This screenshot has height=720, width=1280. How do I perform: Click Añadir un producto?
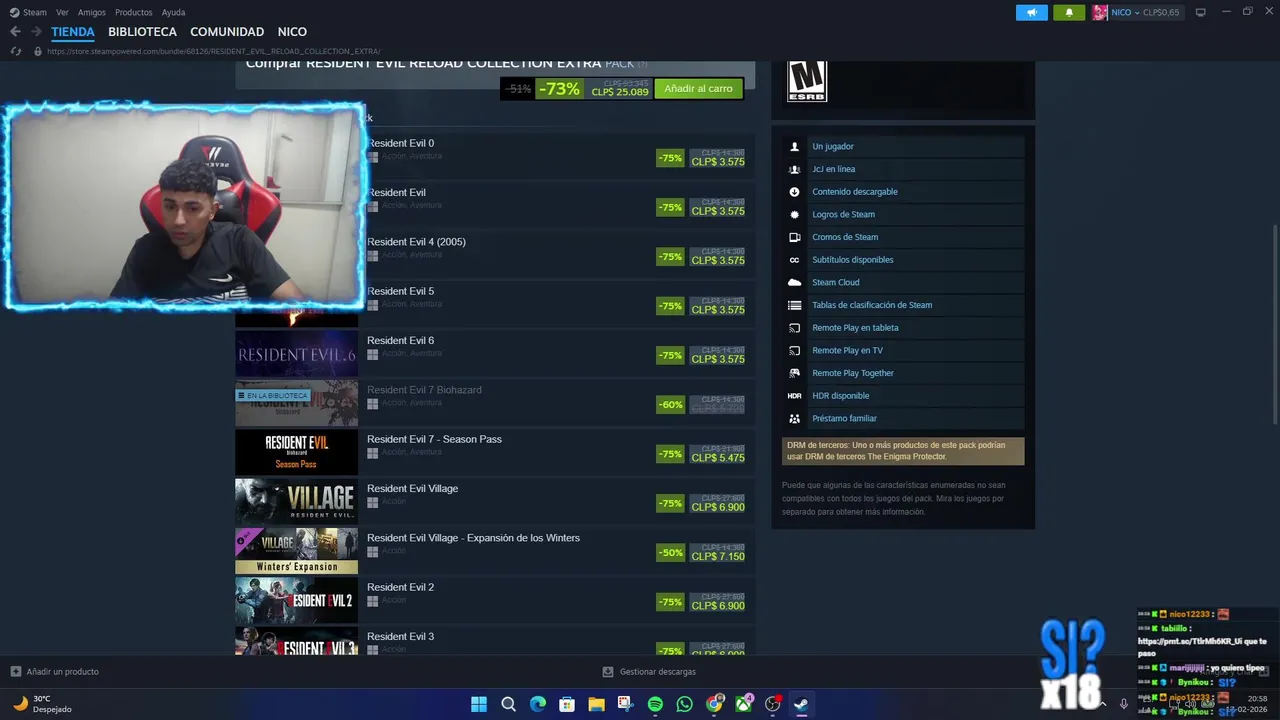55,672
